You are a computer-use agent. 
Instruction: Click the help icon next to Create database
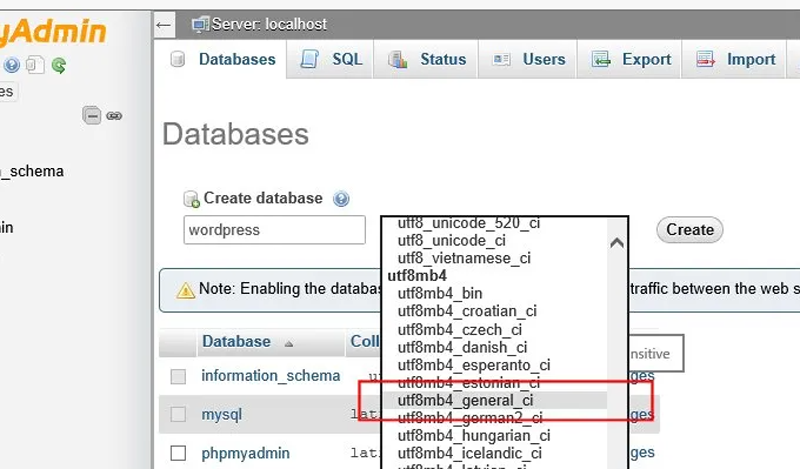[341, 199]
